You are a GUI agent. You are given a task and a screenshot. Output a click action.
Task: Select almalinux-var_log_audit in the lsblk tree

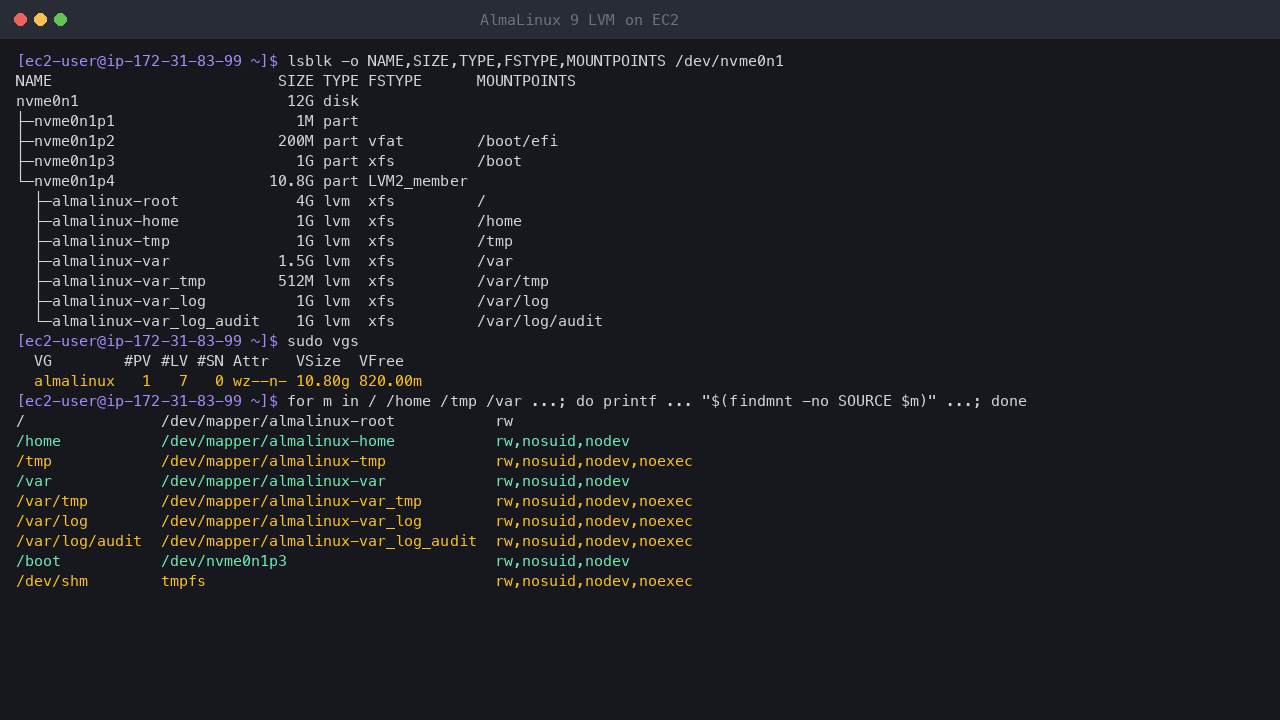coord(156,321)
